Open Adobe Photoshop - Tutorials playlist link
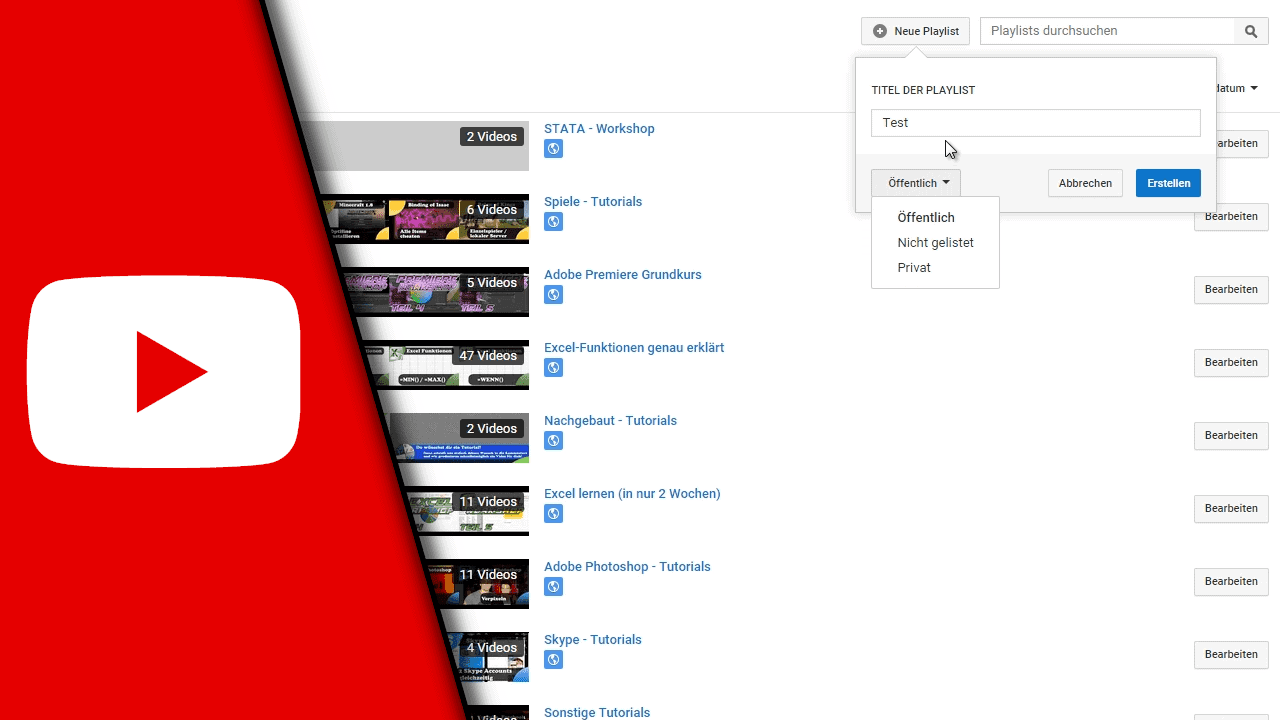Viewport: 1280px width, 720px height. pyautogui.click(x=627, y=566)
